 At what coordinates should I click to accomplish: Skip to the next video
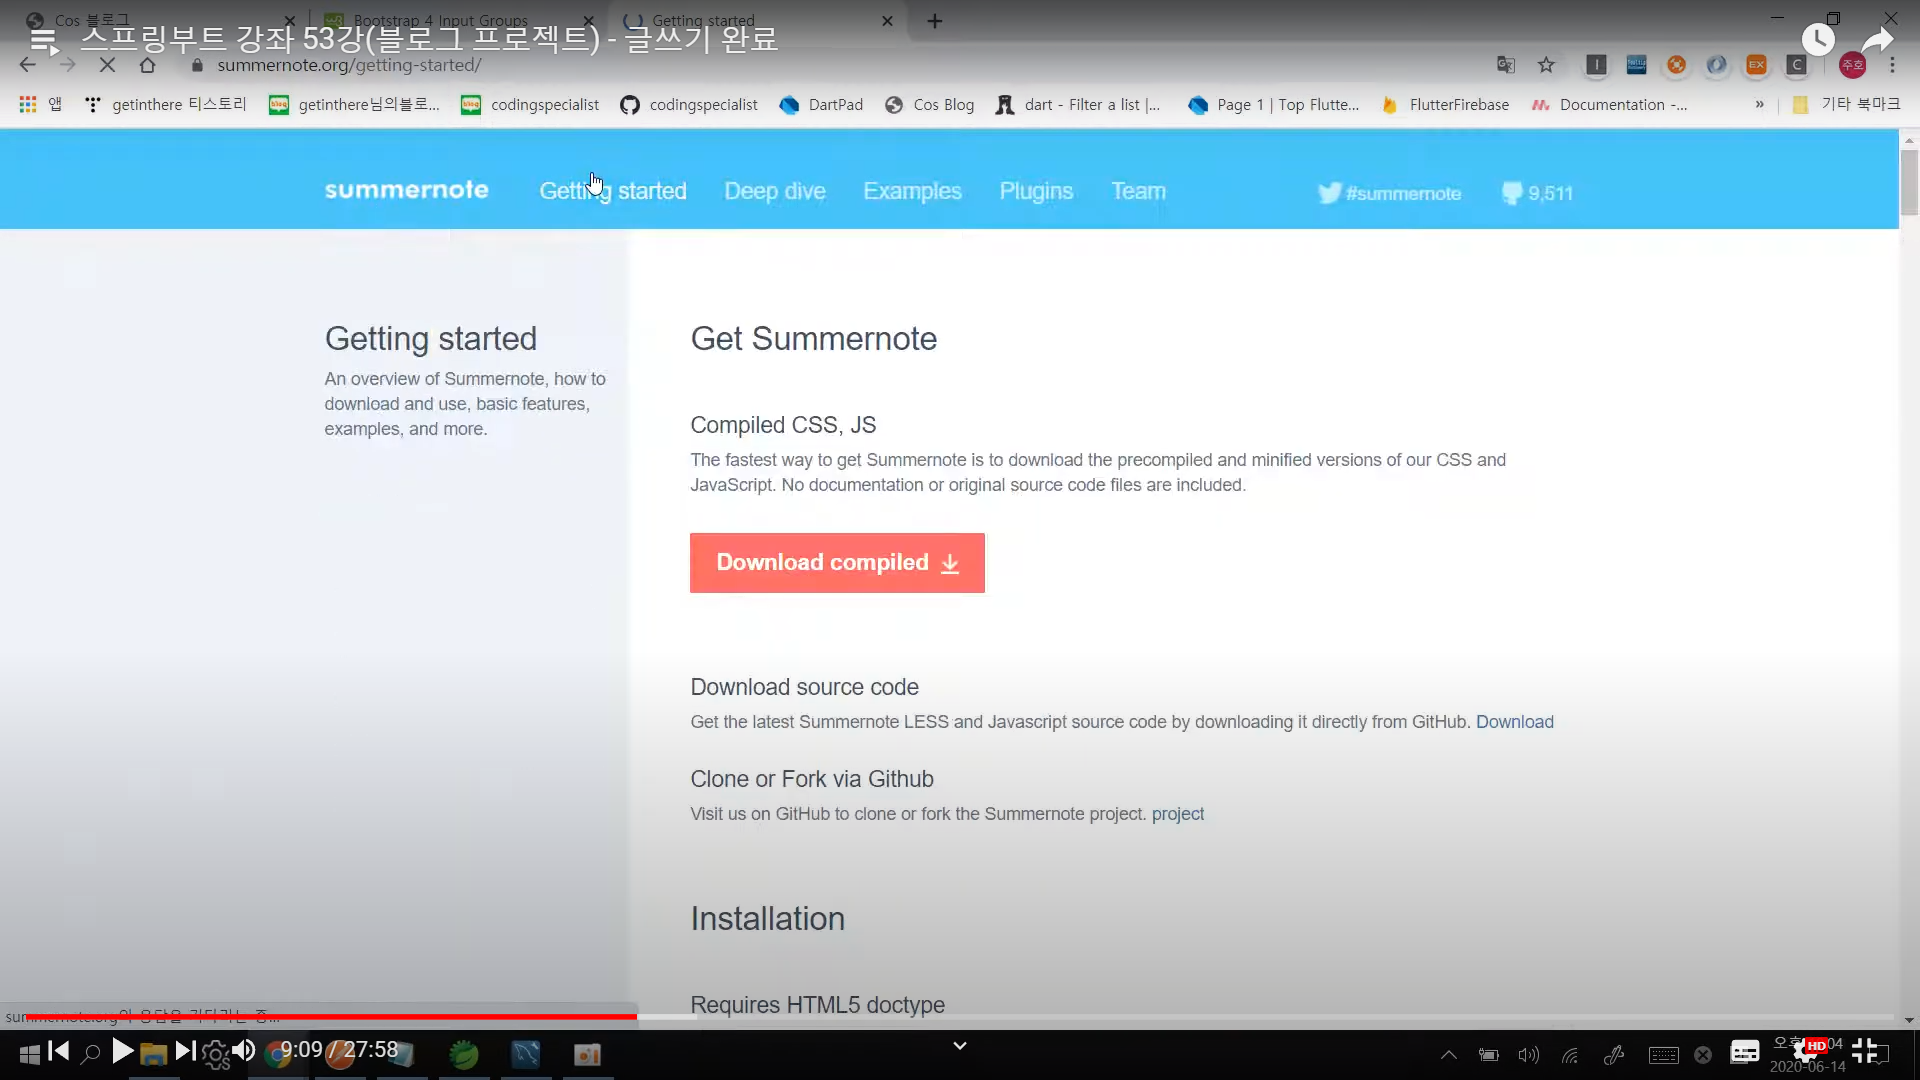tap(186, 1051)
